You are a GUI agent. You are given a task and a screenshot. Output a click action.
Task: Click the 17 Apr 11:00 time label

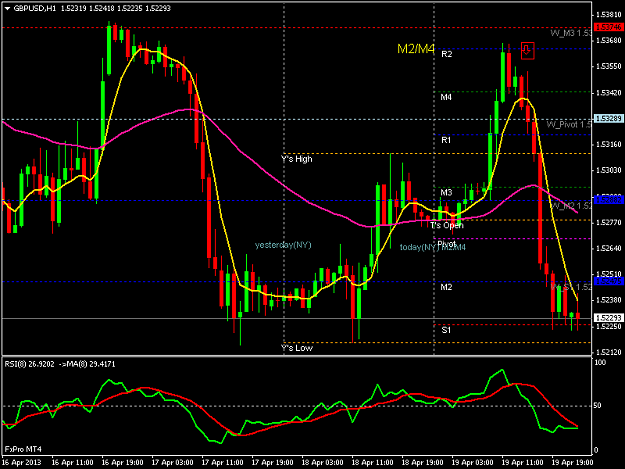pos(222,463)
